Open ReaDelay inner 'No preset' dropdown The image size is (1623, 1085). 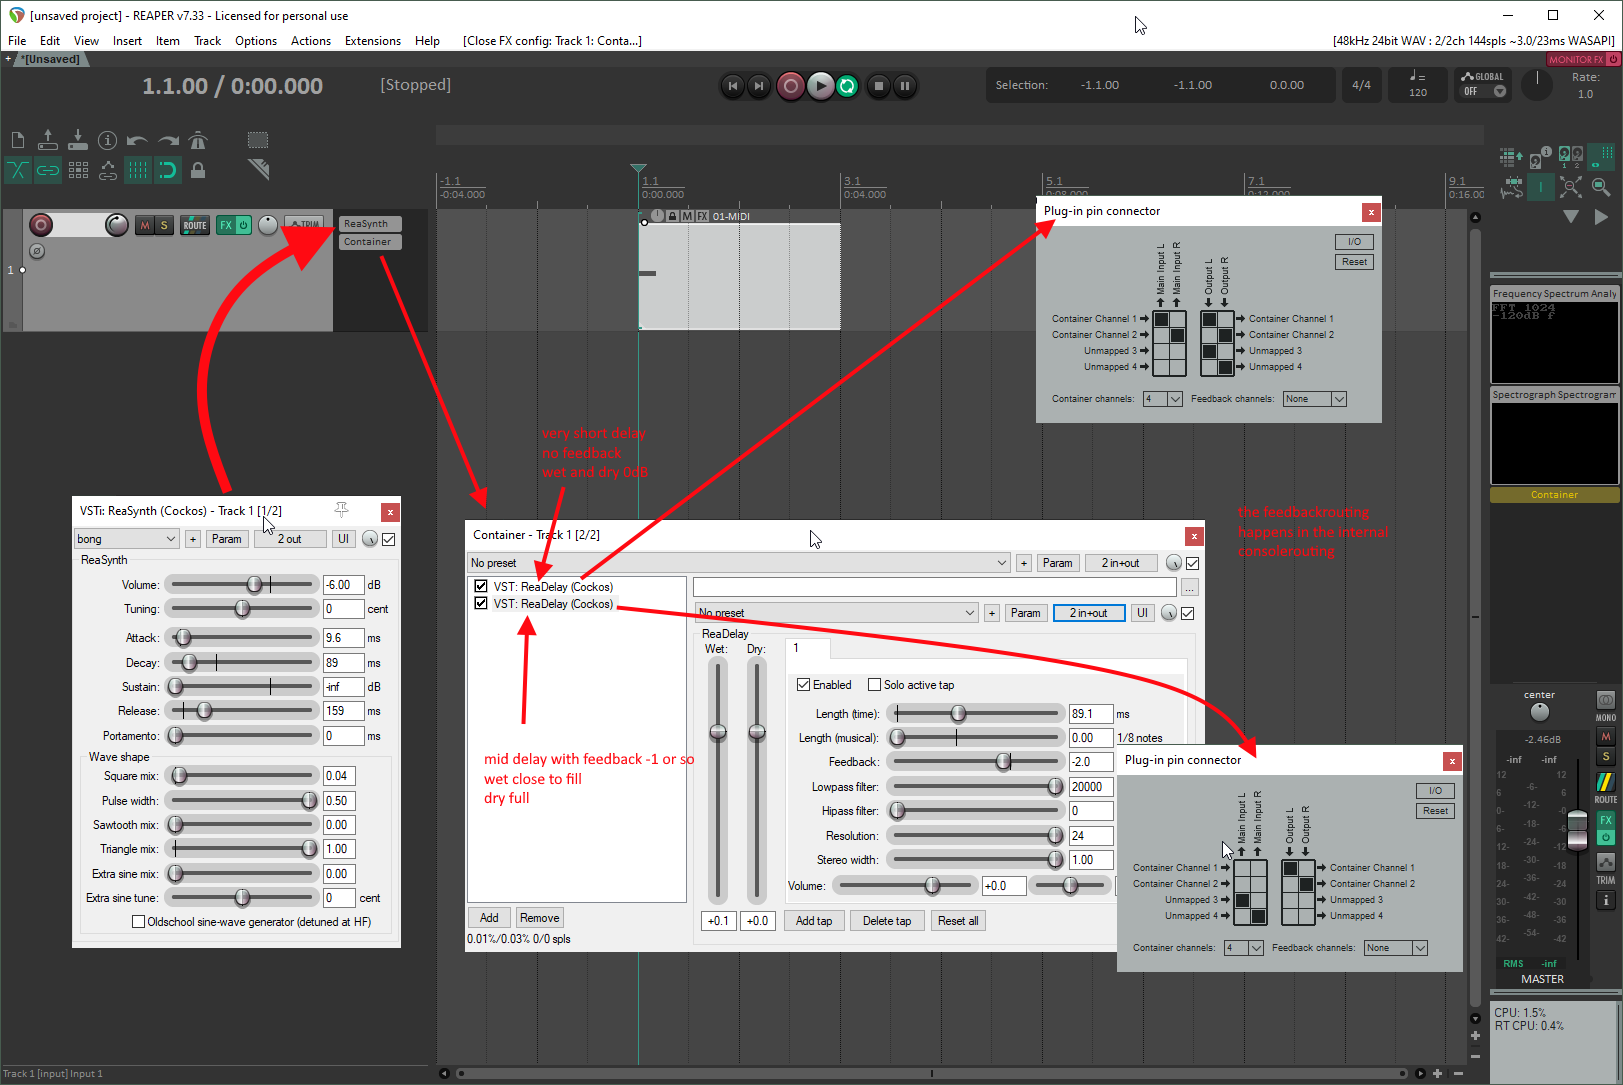click(x=836, y=613)
